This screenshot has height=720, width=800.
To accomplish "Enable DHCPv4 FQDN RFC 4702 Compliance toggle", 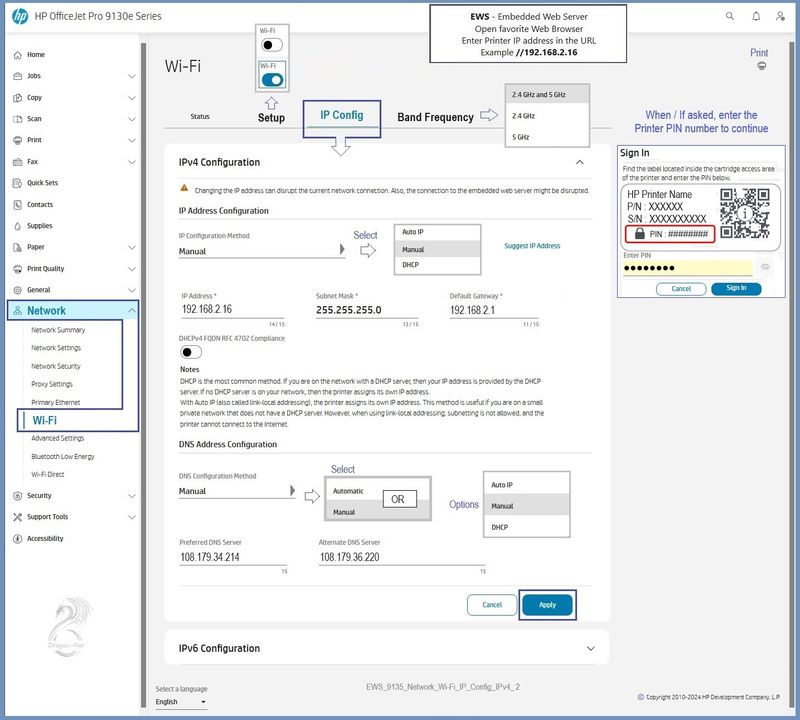I will tap(191, 352).
